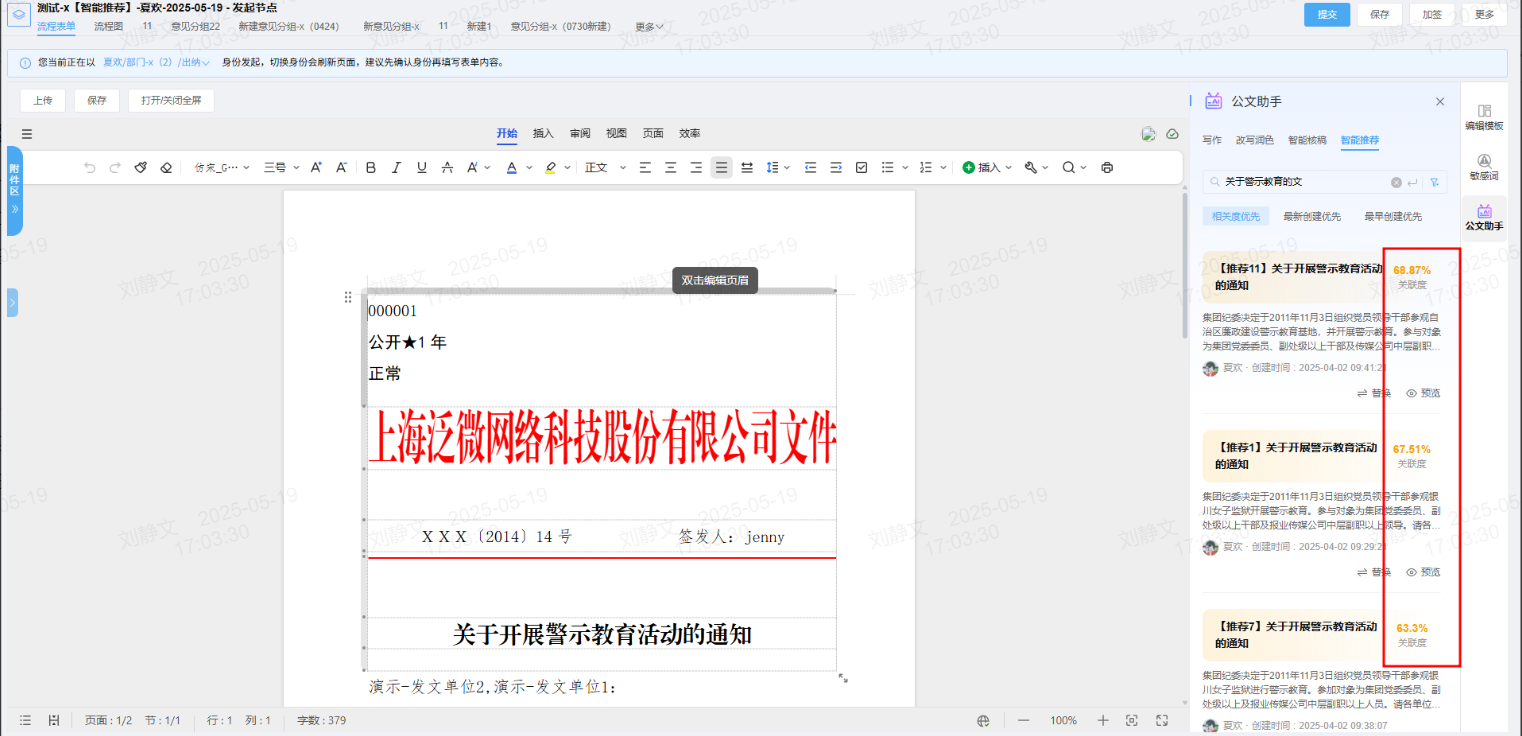The height and width of the screenshot is (736, 1522).
Task: Align text right
Action: coord(696,167)
